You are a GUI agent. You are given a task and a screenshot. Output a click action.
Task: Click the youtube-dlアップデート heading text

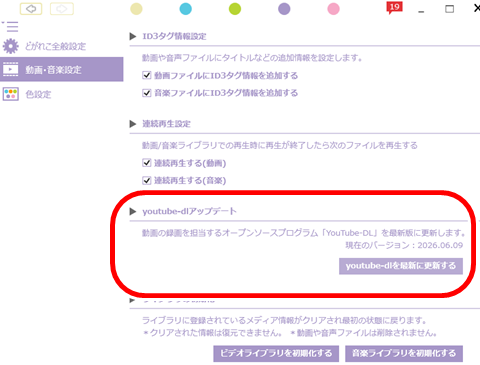click(x=189, y=211)
